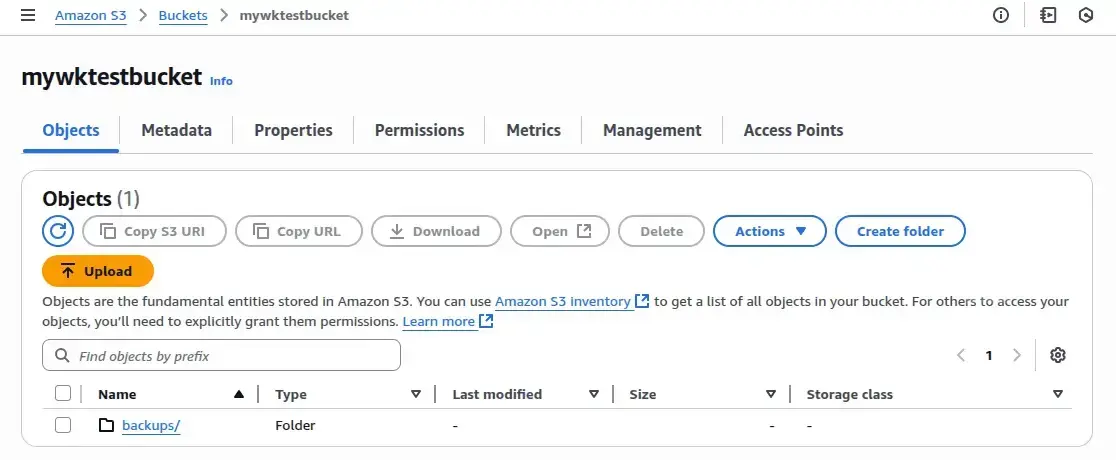
Task: Click the backups folder icon
Action: [106, 425]
